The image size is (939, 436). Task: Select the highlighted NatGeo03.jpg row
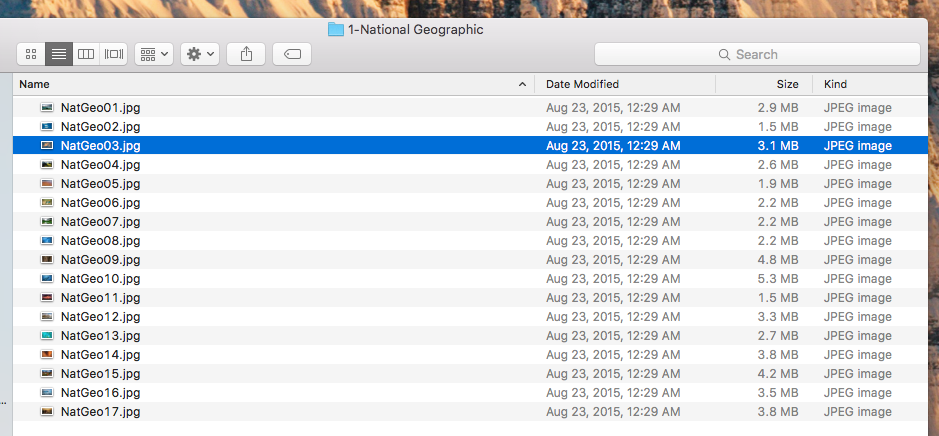100,145
